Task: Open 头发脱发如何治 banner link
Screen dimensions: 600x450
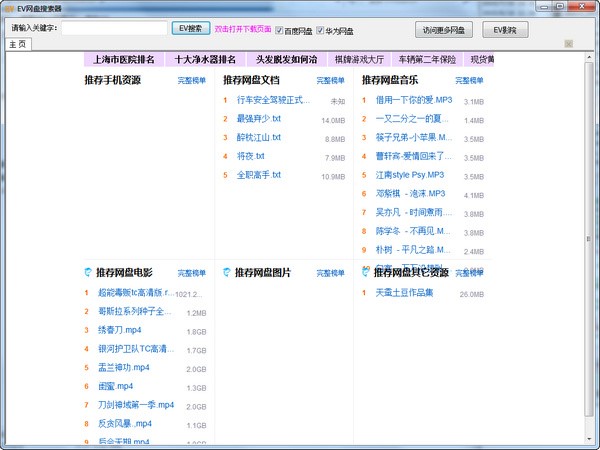Action: (x=286, y=59)
